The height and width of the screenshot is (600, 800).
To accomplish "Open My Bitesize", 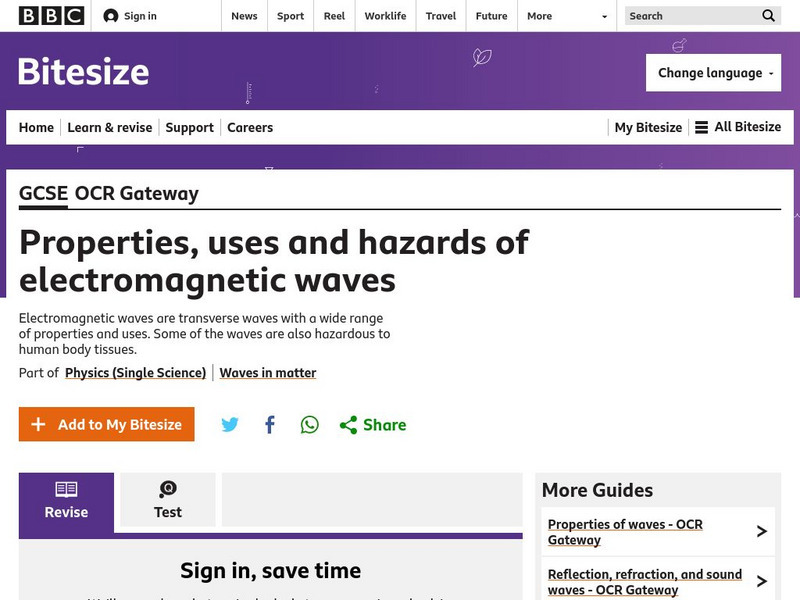I will coord(648,127).
